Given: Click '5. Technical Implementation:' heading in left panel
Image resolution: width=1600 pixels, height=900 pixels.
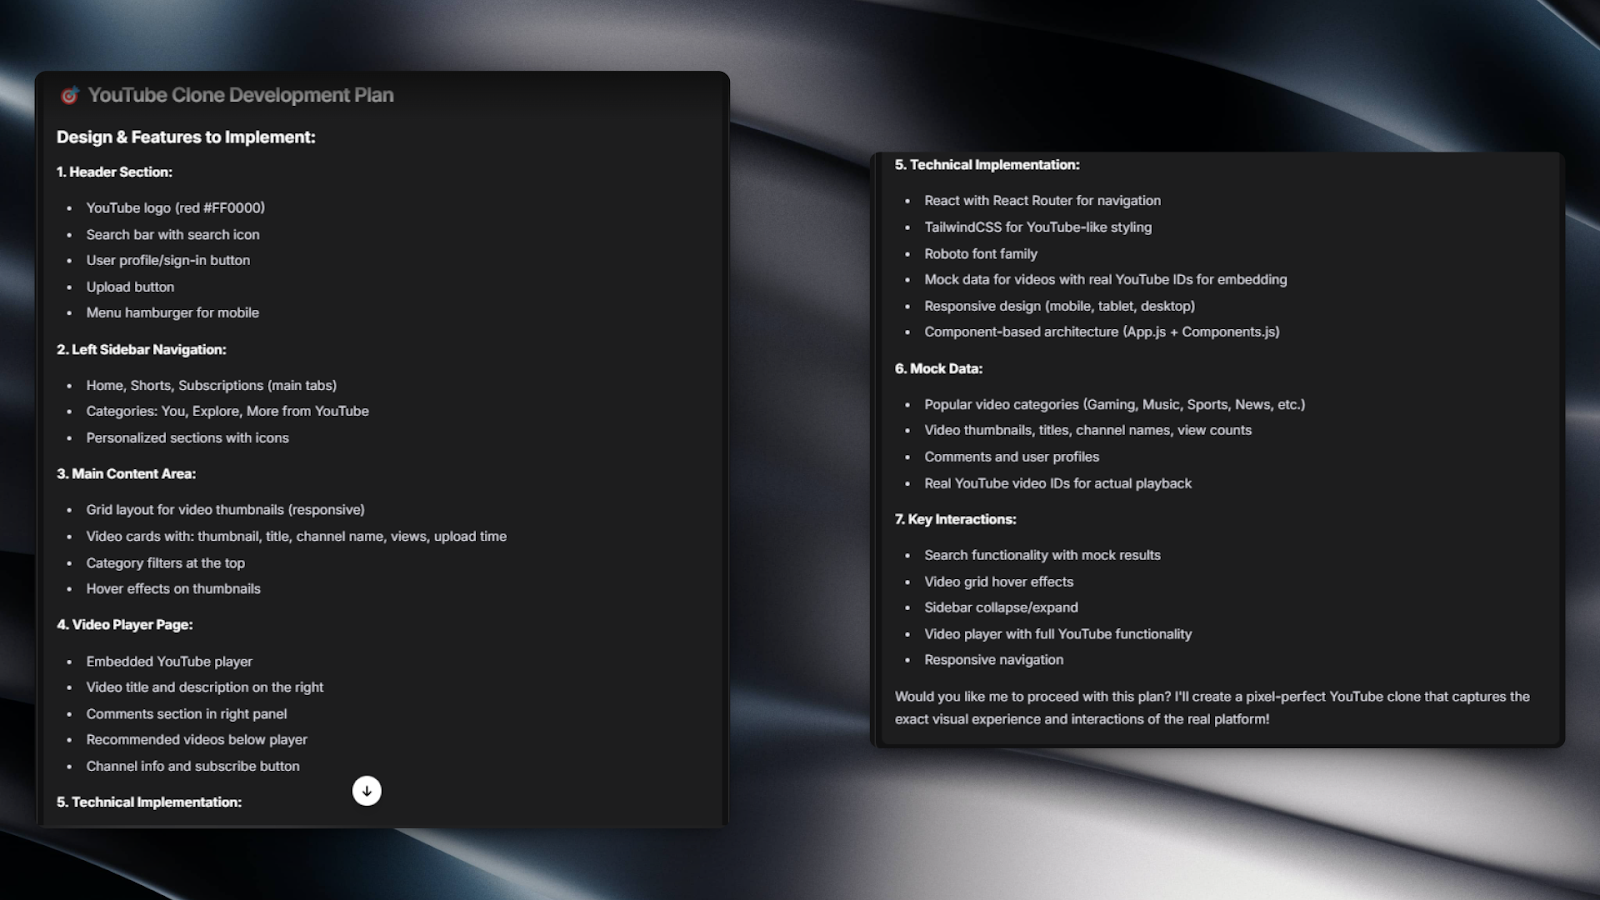Looking at the screenshot, I should point(149,802).
